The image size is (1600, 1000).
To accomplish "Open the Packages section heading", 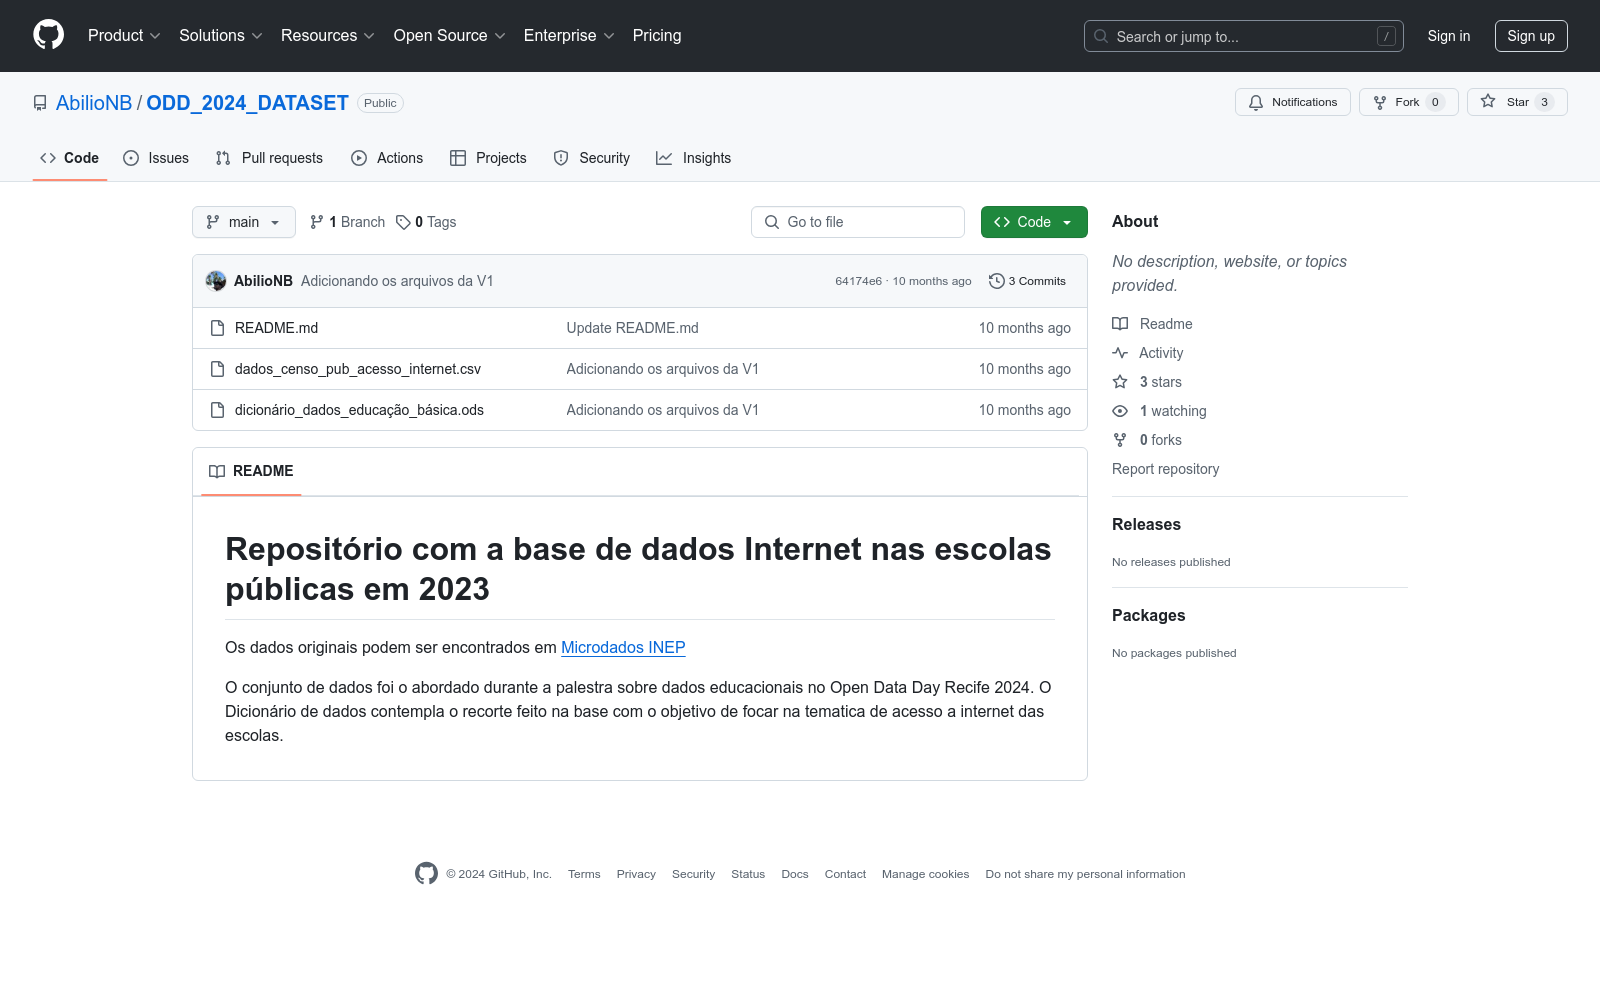I will [x=1148, y=615].
